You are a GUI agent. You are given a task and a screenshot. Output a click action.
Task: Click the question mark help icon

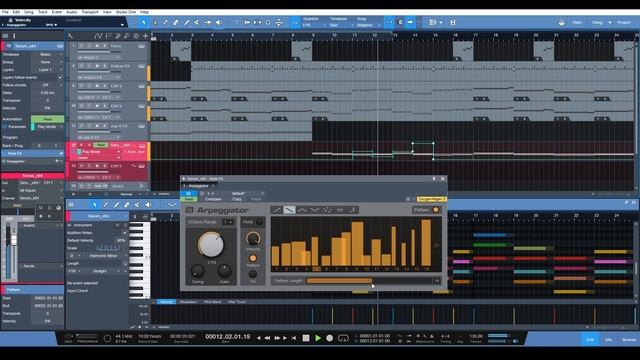click(x=236, y=22)
